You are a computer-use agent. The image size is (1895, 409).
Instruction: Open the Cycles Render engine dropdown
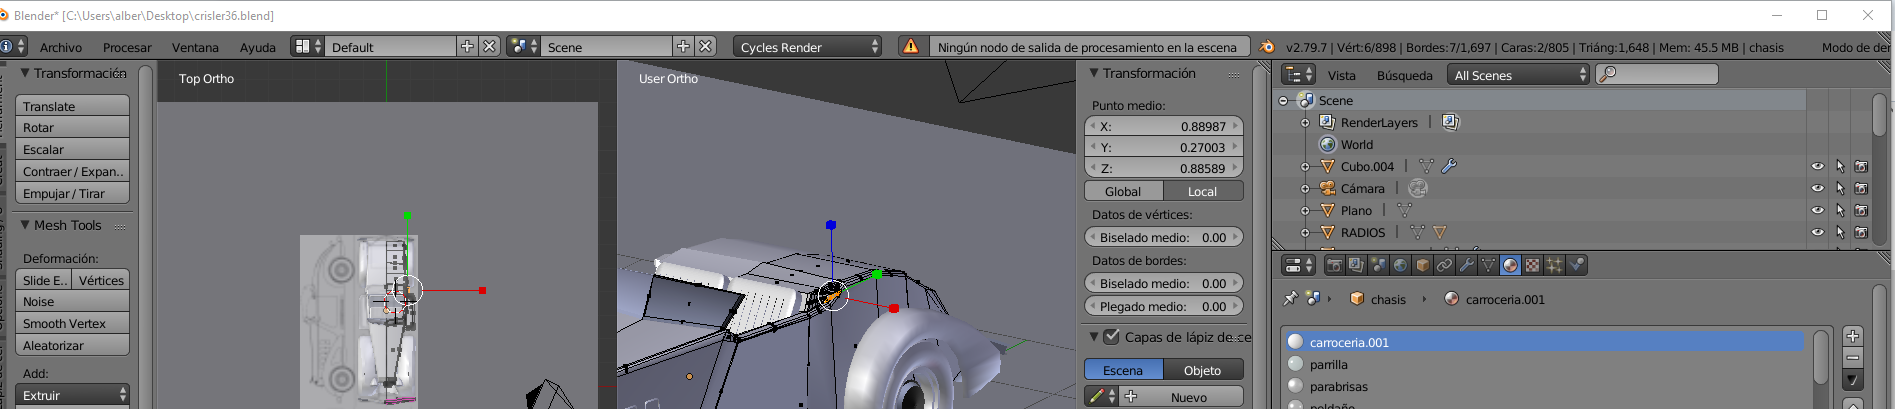pyautogui.click(x=808, y=46)
